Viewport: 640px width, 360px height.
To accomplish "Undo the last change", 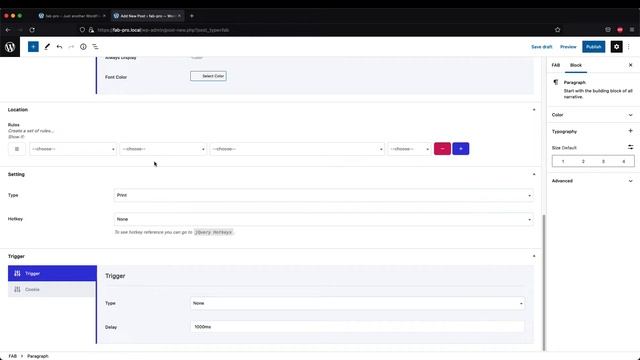I will (x=59, y=47).
